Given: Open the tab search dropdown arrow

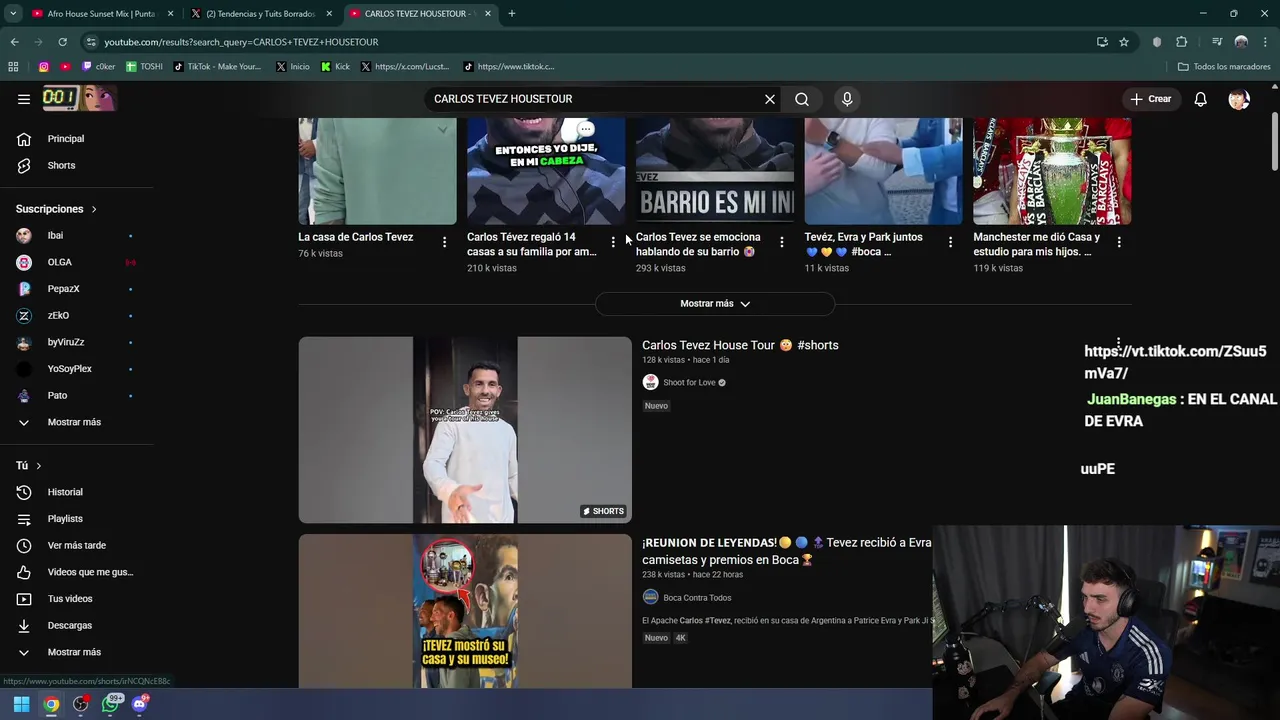Looking at the screenshot, I should coord(12,14).
